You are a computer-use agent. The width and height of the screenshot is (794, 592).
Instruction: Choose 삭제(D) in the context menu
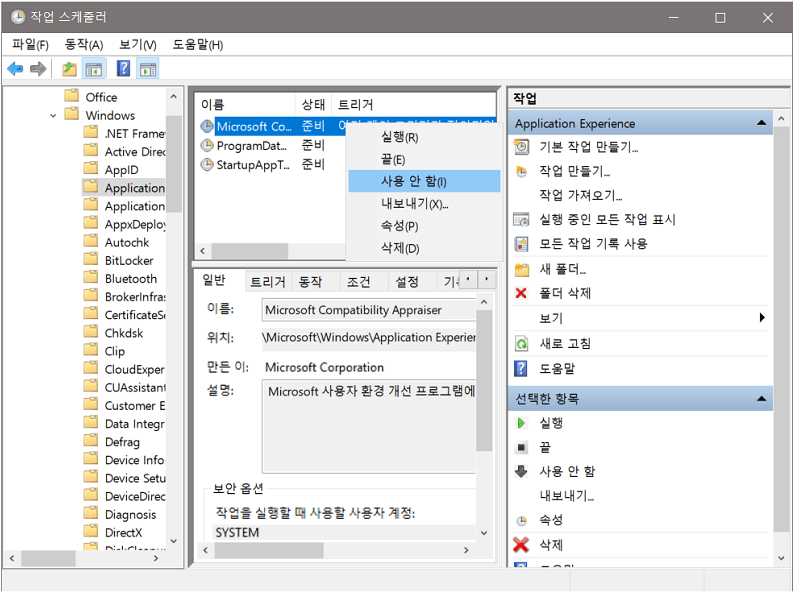coord(424,248)
